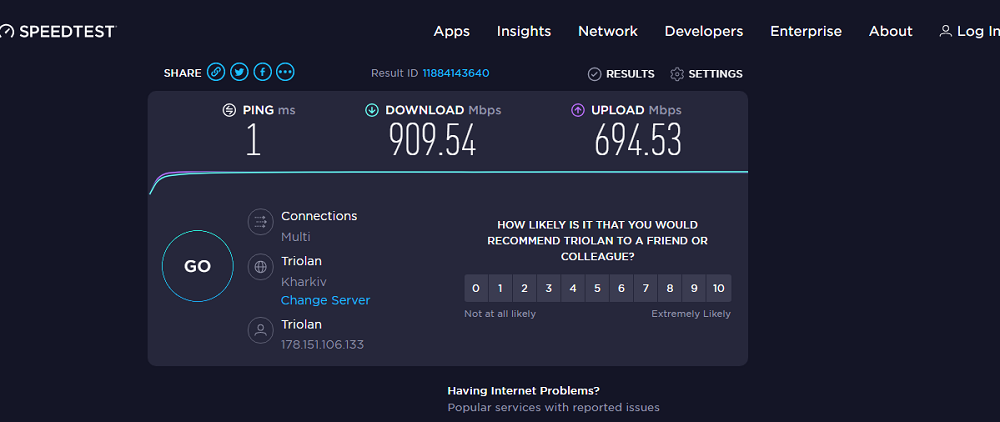This screenshot has width=1000, height=422.
Task: Click Log In at top right
Action: click(969, 31)
